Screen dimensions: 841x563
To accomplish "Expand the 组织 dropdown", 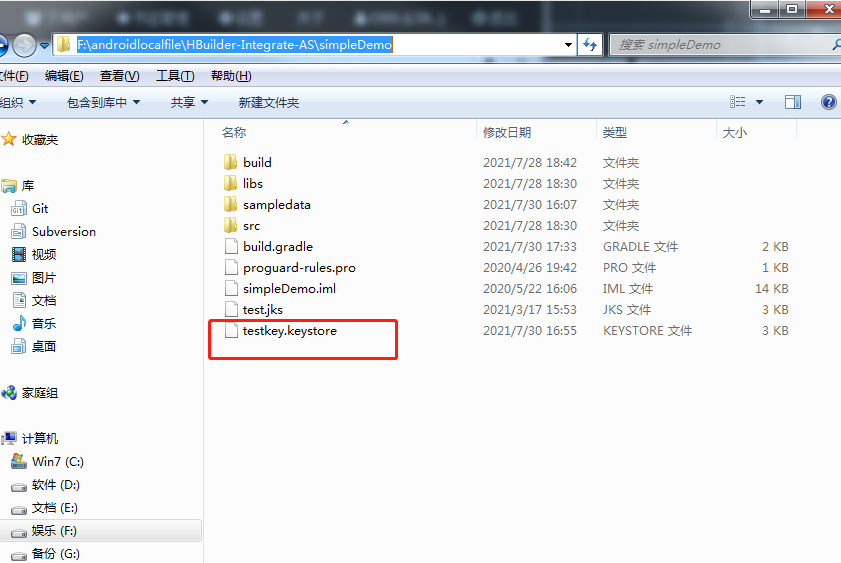I will (18, 102).
